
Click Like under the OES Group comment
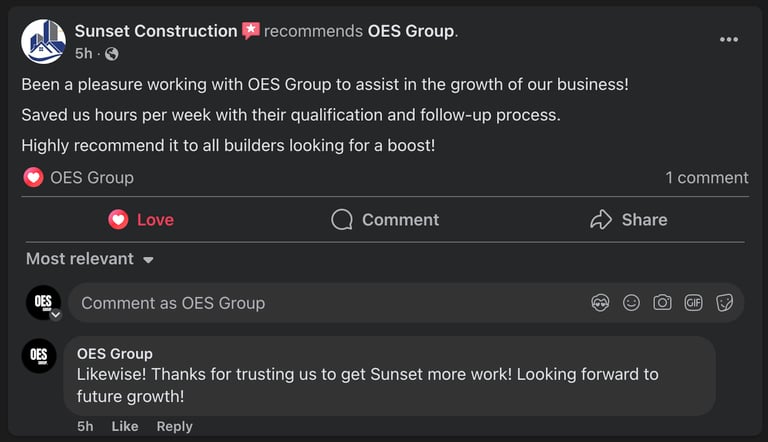125,426
